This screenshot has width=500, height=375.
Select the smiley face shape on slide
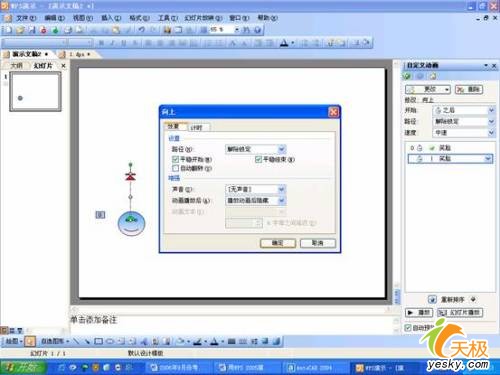coord(131,223)
